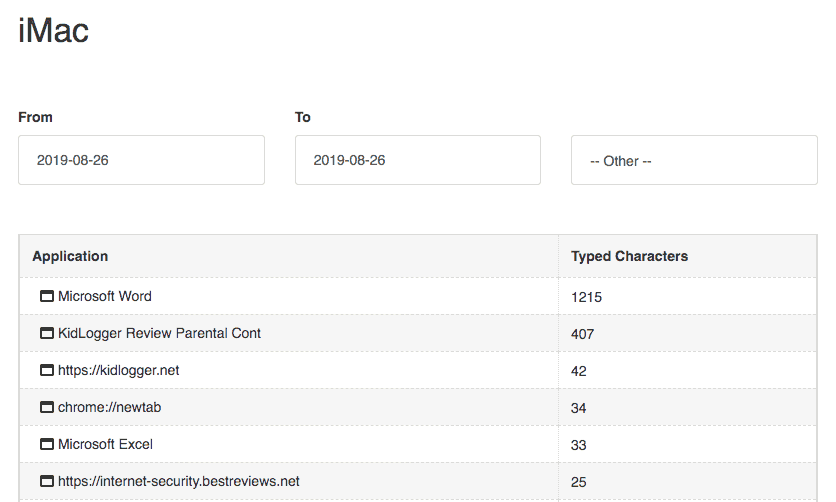This screenshot has height=502, width=836.
Task: Click the window icon beside https://kidlogger.net
Action: (x=46, y=371)
